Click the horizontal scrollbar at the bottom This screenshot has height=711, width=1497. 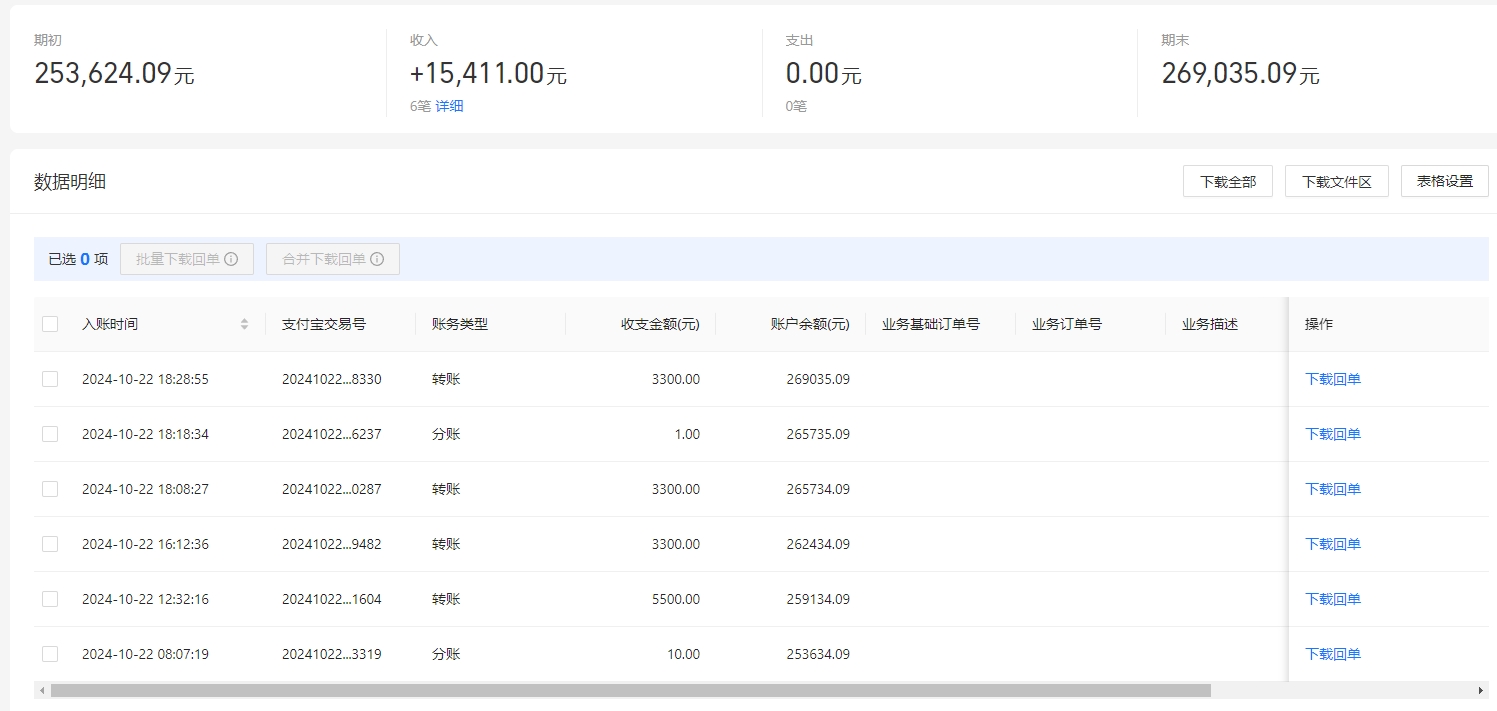click(620, 690)
